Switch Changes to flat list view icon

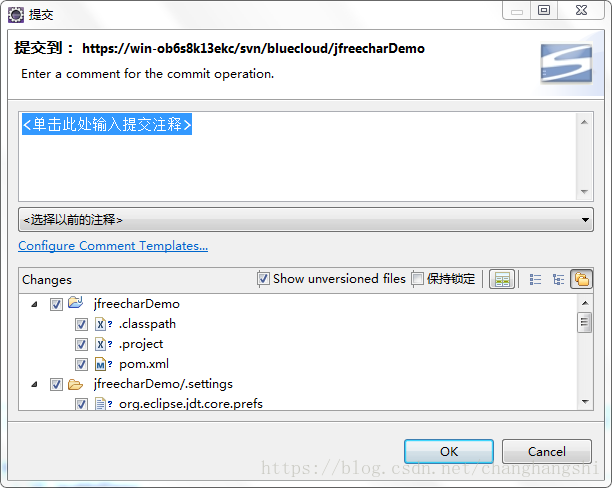click(x=535, y=280)
